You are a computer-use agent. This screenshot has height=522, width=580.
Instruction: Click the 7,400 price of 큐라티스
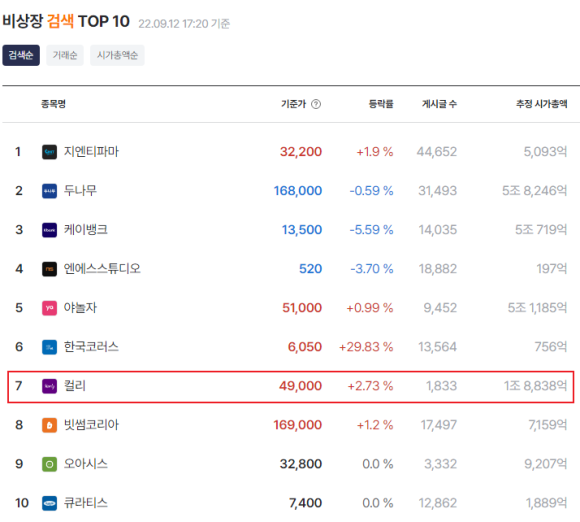point(306,503)
